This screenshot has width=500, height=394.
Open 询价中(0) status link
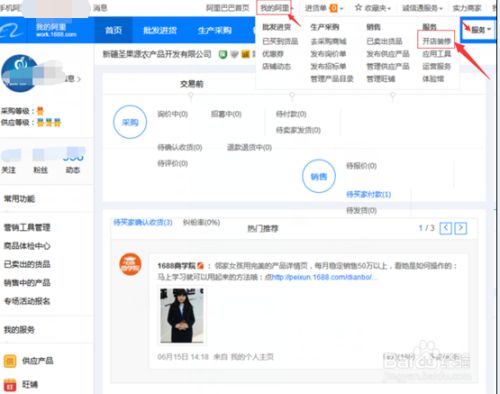click(172, 114)
